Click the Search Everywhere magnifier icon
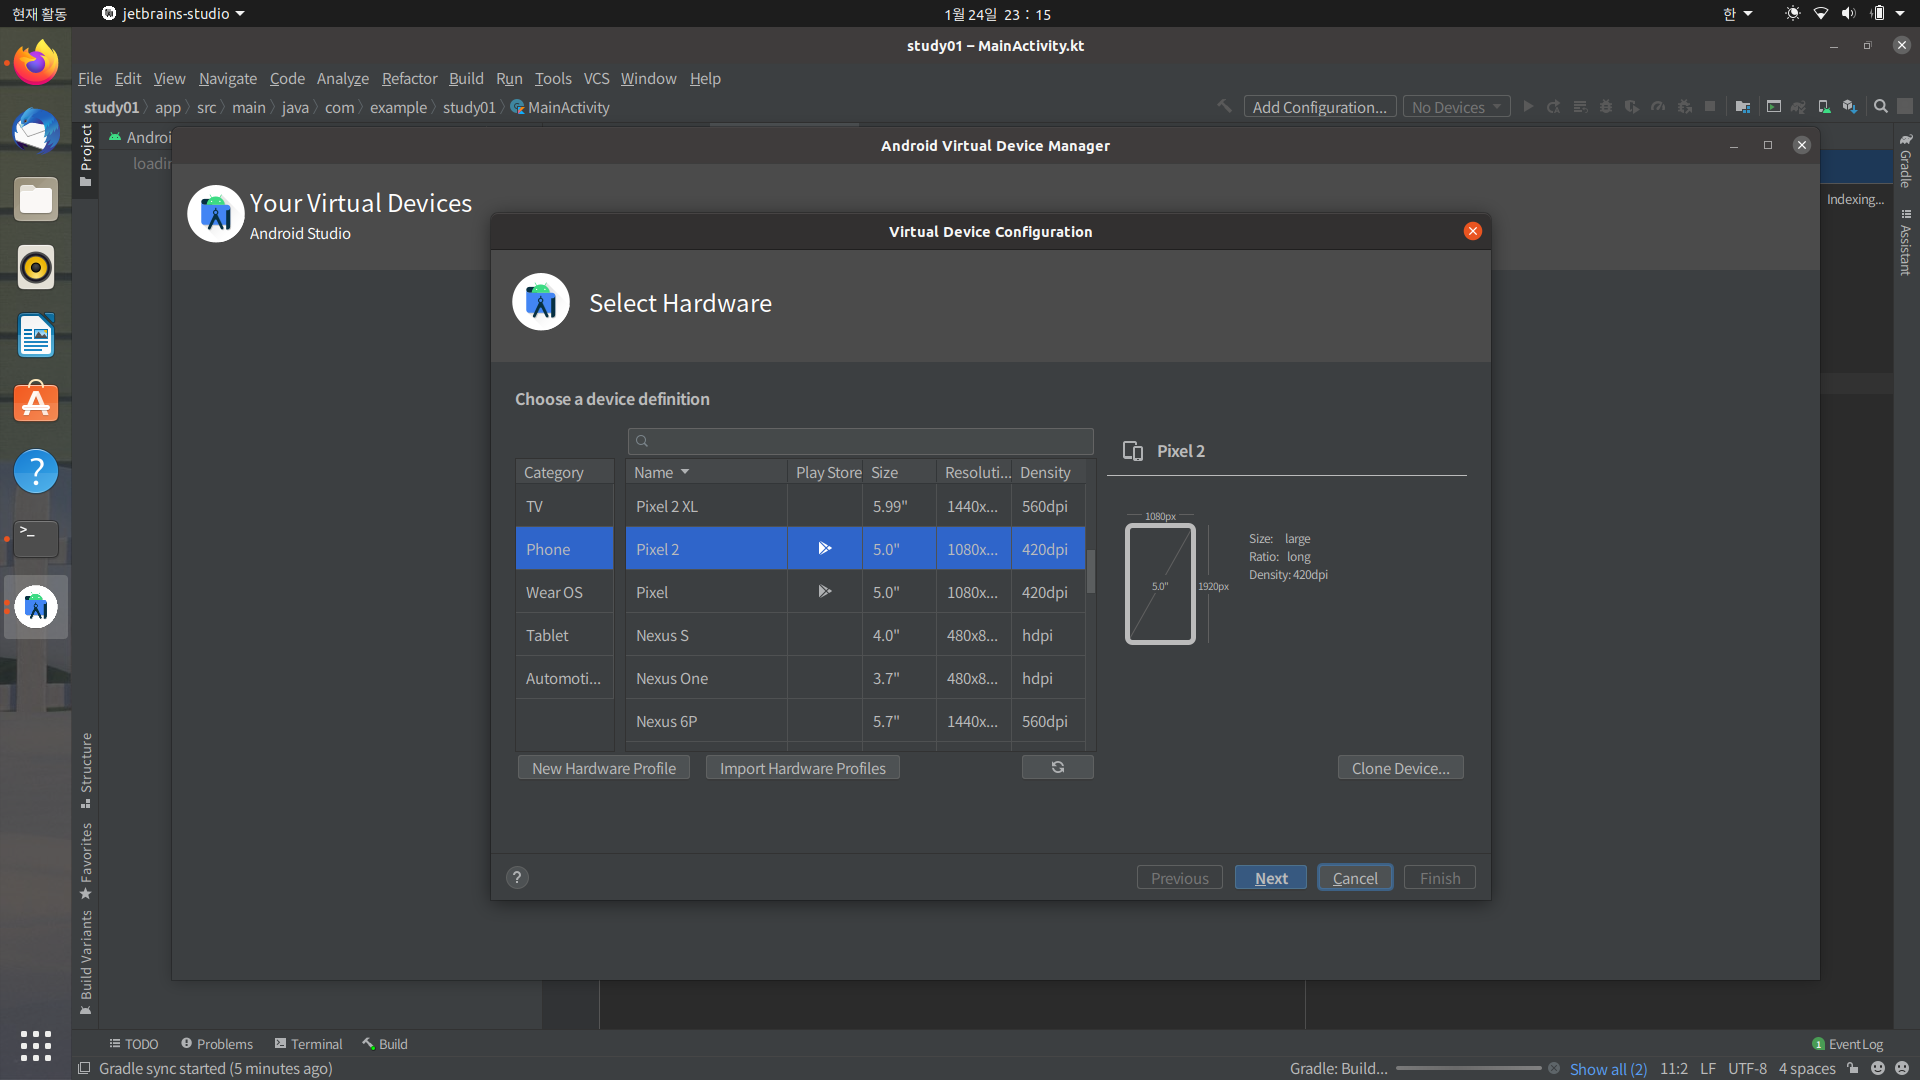 pos(1881,107)
